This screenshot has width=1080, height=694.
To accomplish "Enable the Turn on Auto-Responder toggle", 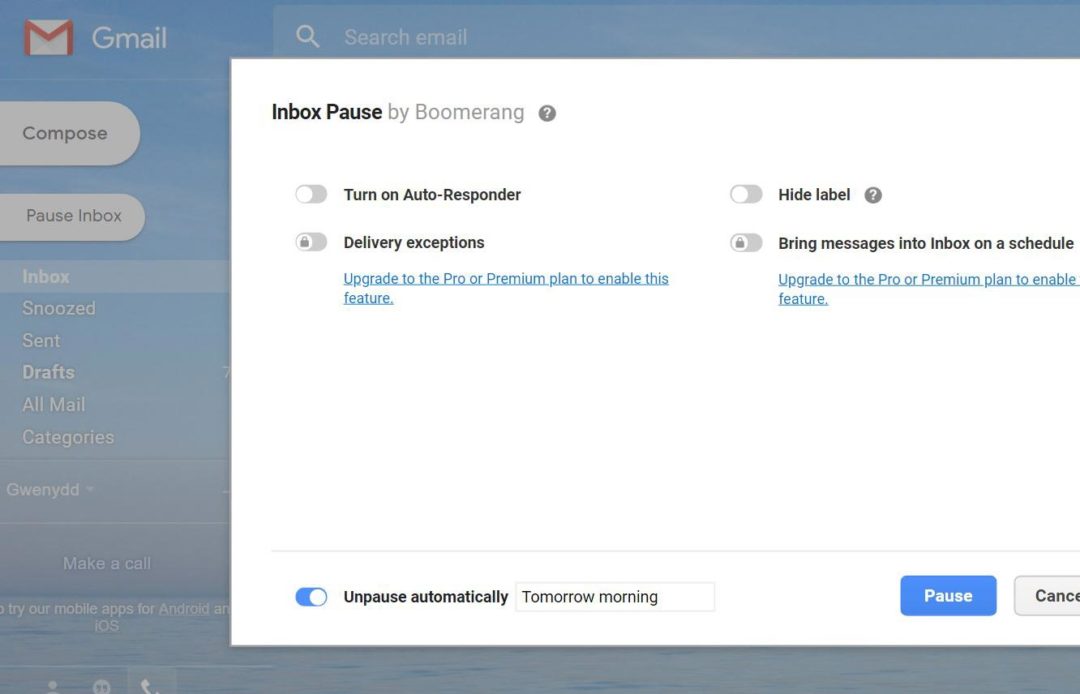I will [x=311, y=194].
